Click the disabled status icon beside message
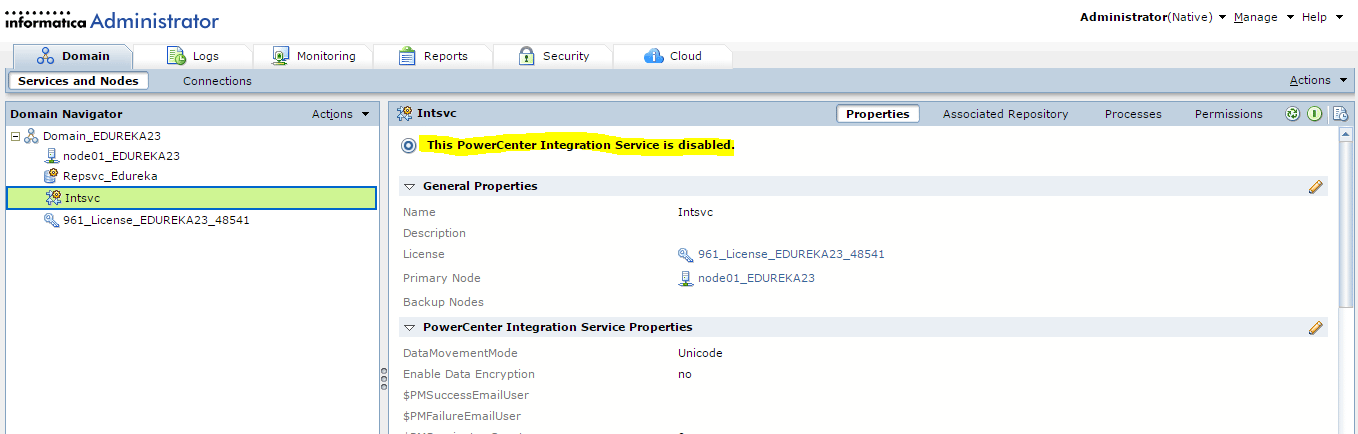Screen dimensions: 1358x434 pos(409,146)
